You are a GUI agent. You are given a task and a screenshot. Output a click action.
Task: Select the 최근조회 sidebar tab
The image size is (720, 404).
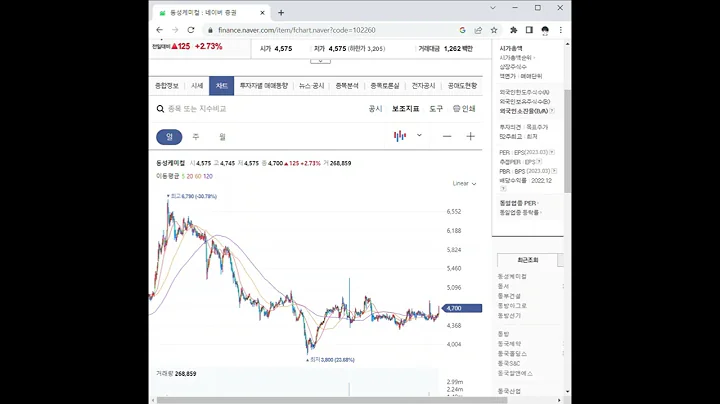[528, 260]
